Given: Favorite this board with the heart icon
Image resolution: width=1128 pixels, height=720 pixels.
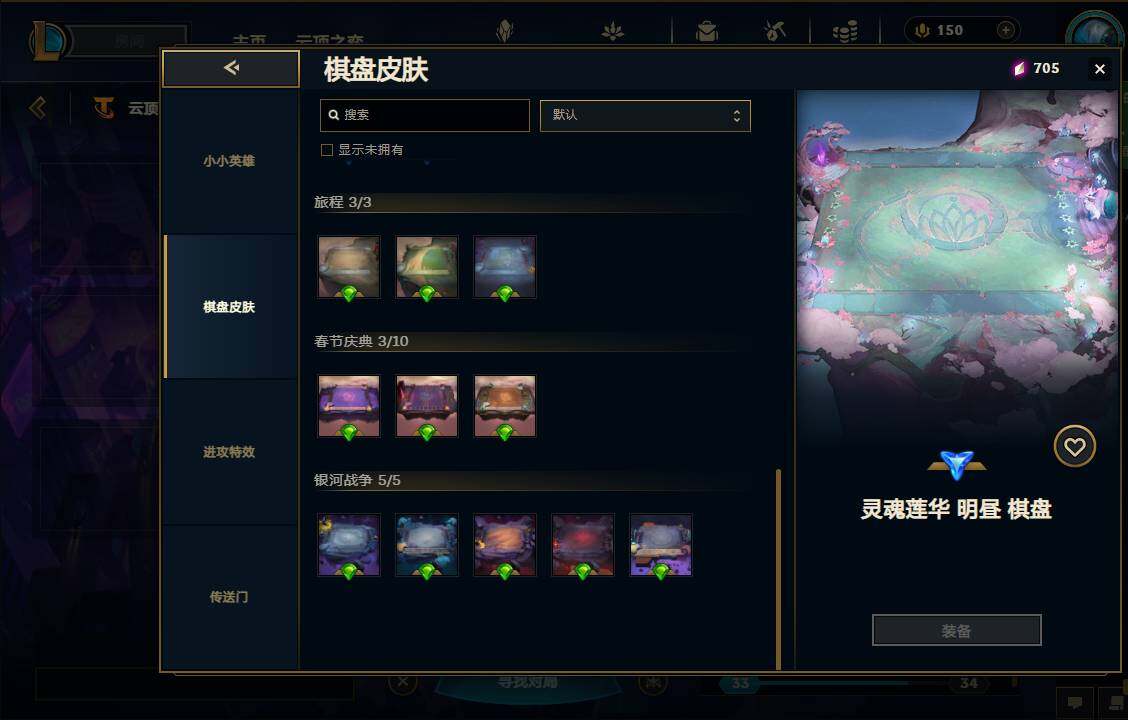Looking at the screenshot, I should tap(1075, 447).
